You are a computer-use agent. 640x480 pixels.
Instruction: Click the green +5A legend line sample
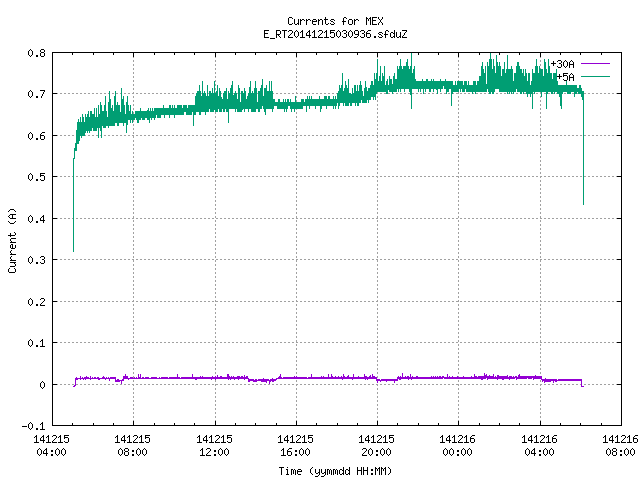595,77
